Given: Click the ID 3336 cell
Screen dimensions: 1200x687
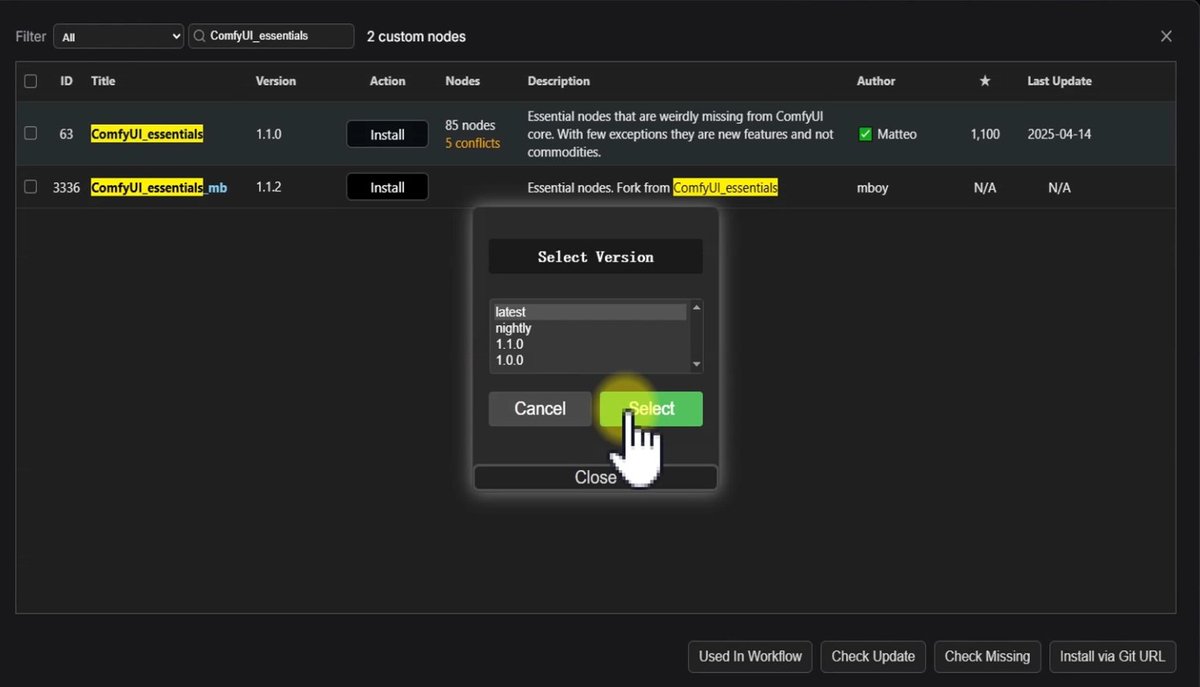Looking at the screenshot, I should (66, 187).
